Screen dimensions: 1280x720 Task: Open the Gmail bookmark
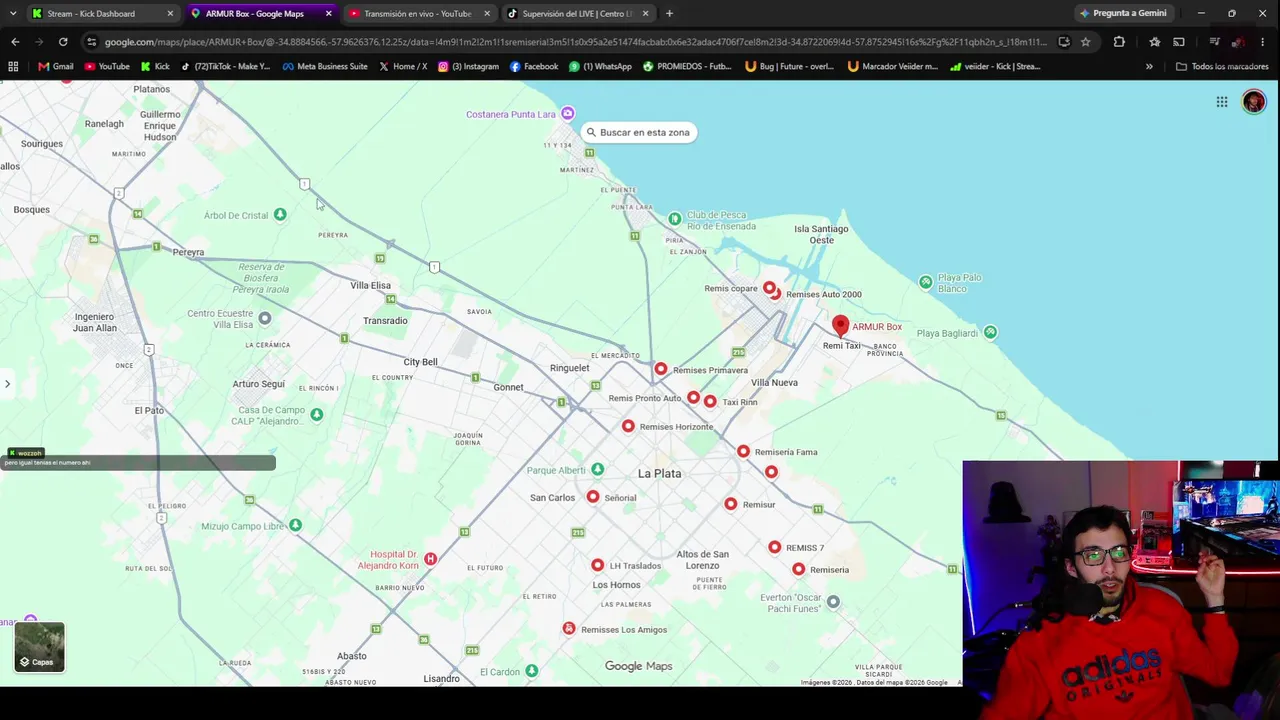[x=56, y=67]
